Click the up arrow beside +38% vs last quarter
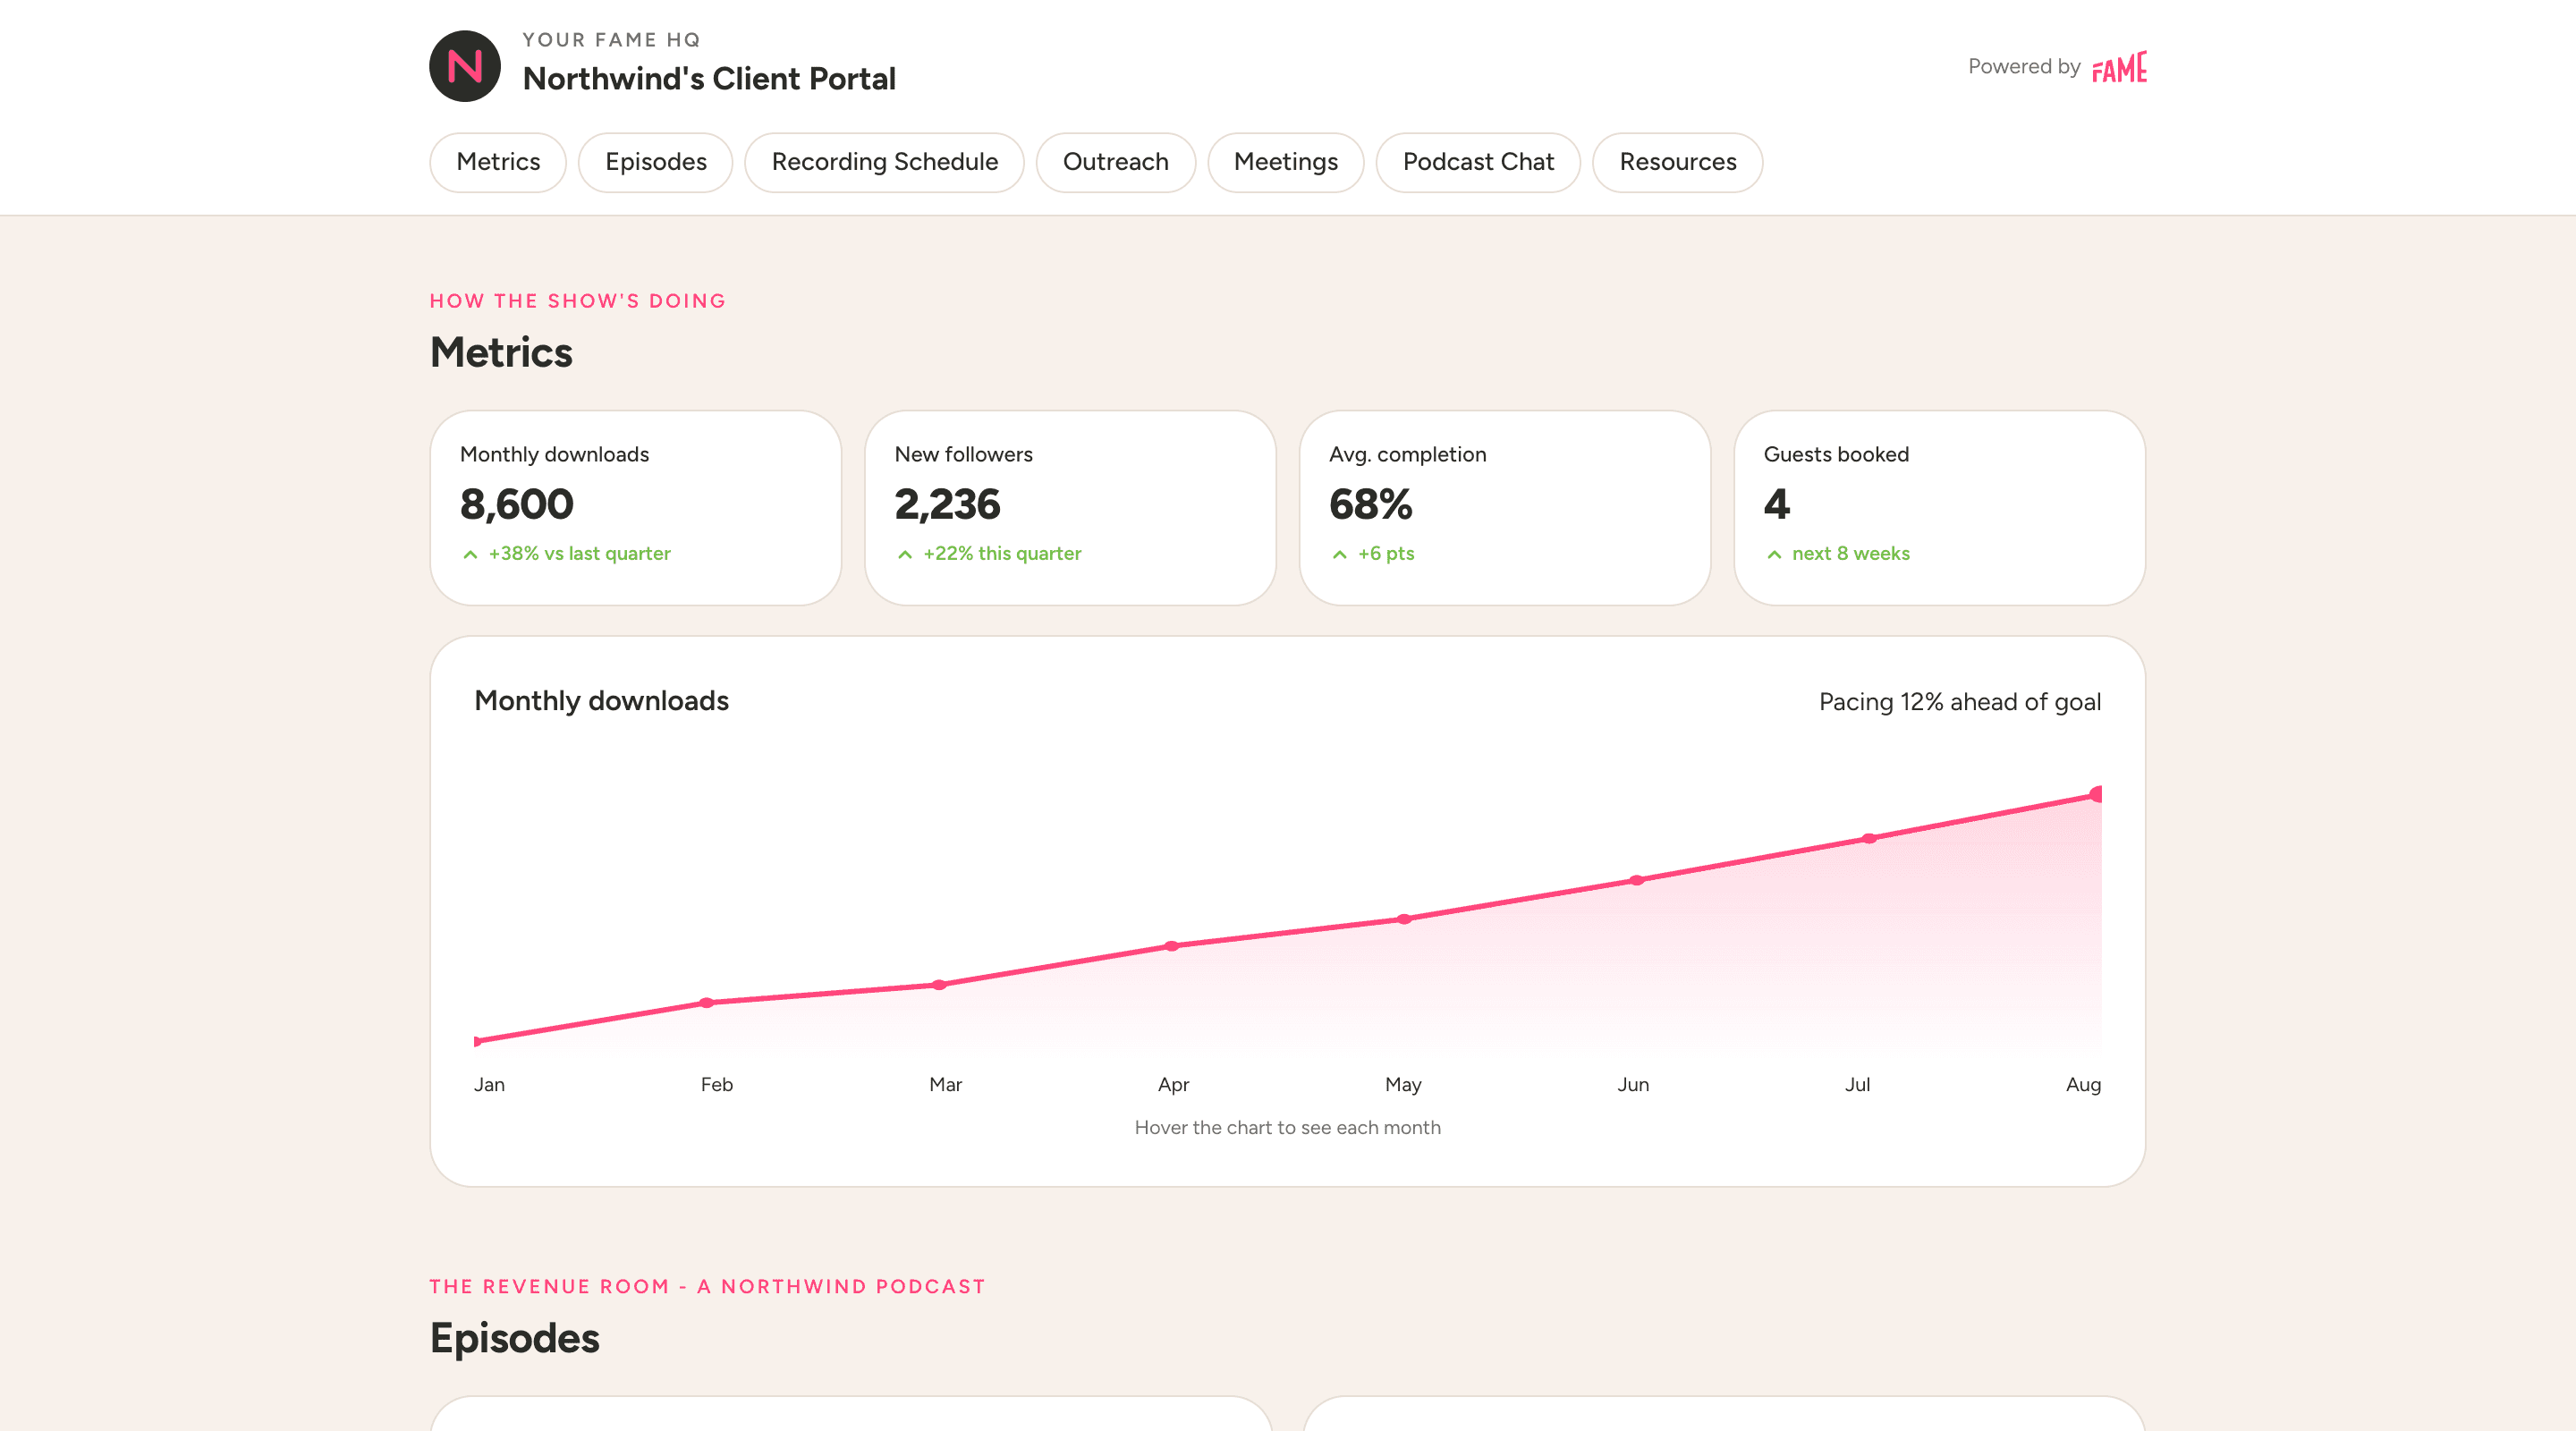The height and width of the screenshot is (1431, 2576). click(x=470, y=554)
